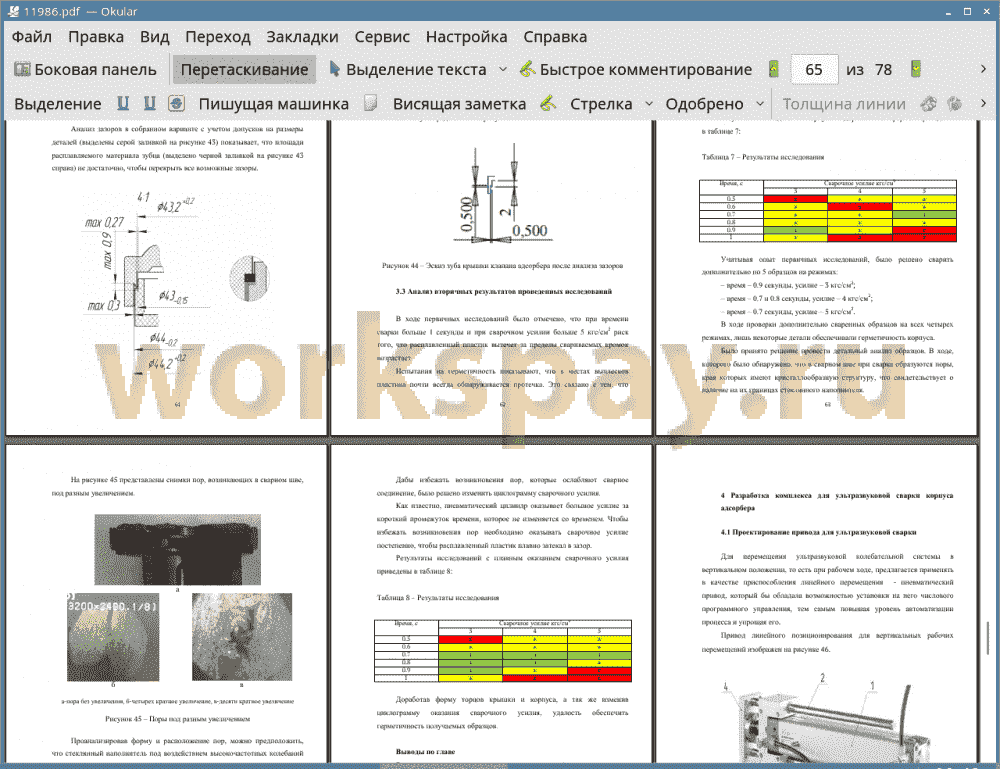Screen dimensions: 1000x769
Task: Select the first underline annotation icon
Action: pyautogui.click(x=123, y=103)
